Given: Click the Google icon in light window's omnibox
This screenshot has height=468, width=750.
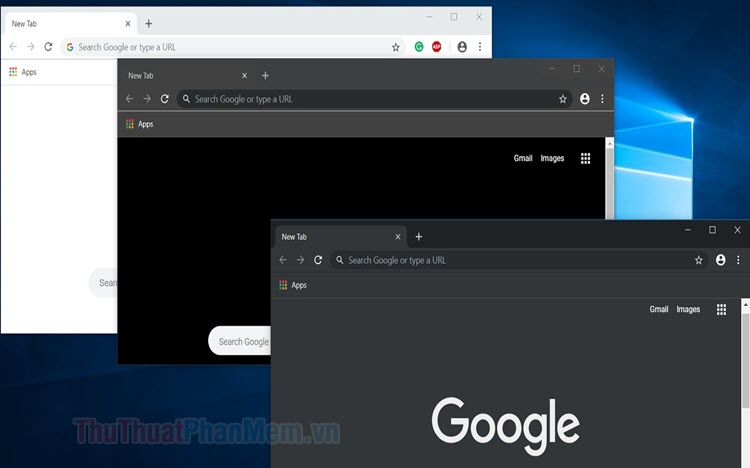Looking at the screenshot, I should point(70,47).
